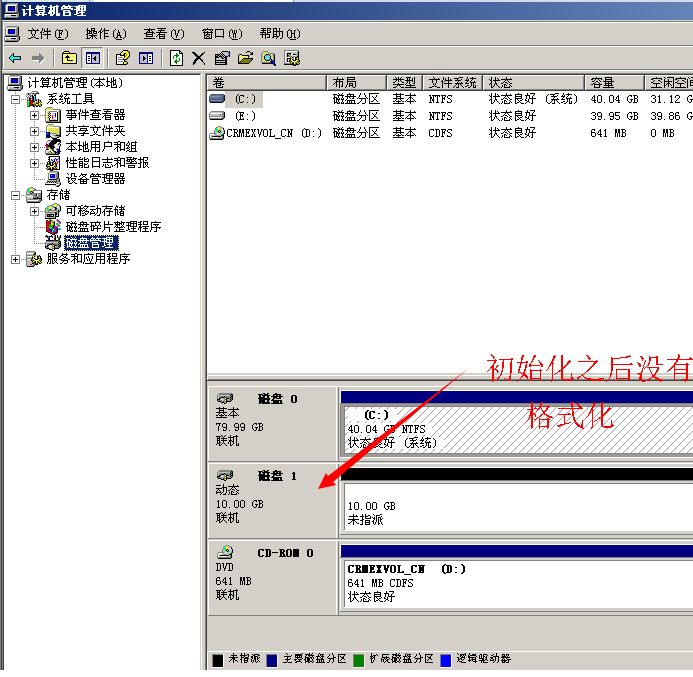Click the C: drive volume icon

pos(217,99)
